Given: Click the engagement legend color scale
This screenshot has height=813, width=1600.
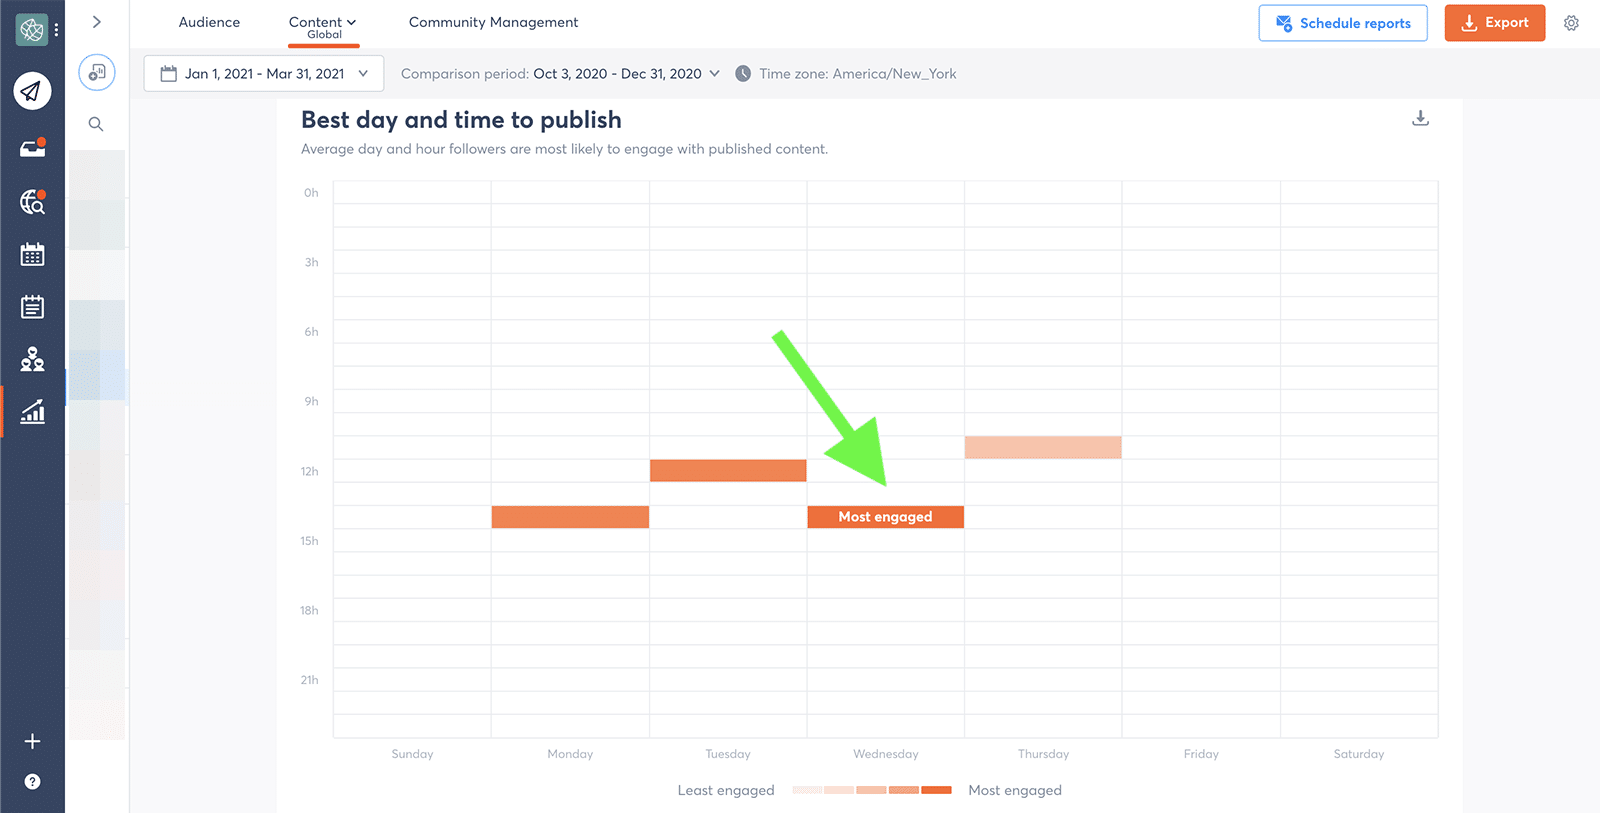Looking at the screenshot, I should tap(872, 790).
